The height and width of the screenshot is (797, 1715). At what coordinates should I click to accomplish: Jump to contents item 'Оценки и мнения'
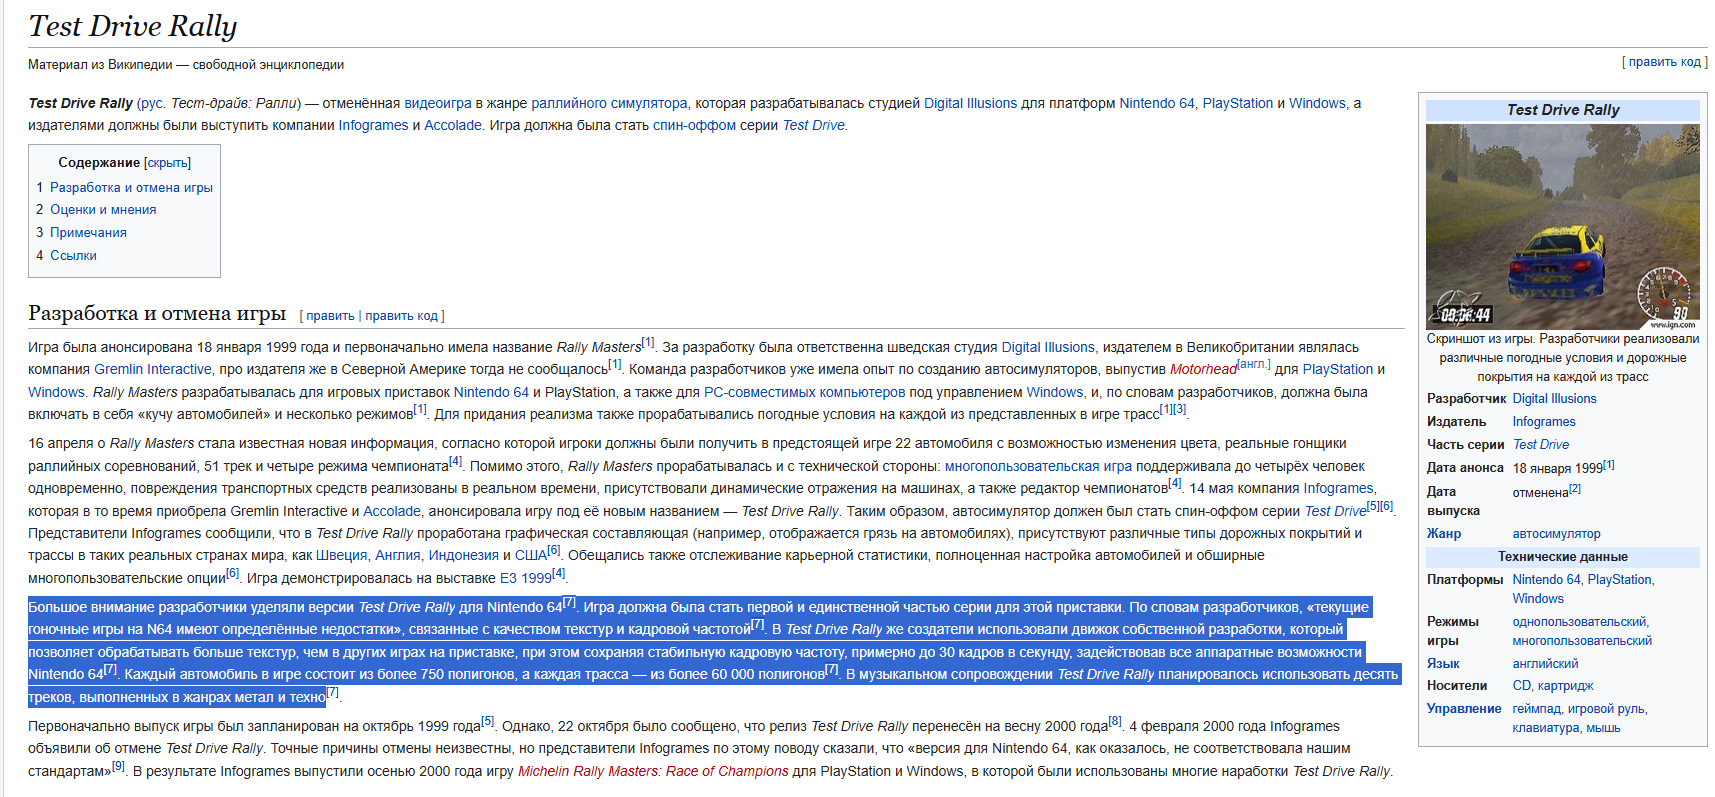(x=103, y=209)
